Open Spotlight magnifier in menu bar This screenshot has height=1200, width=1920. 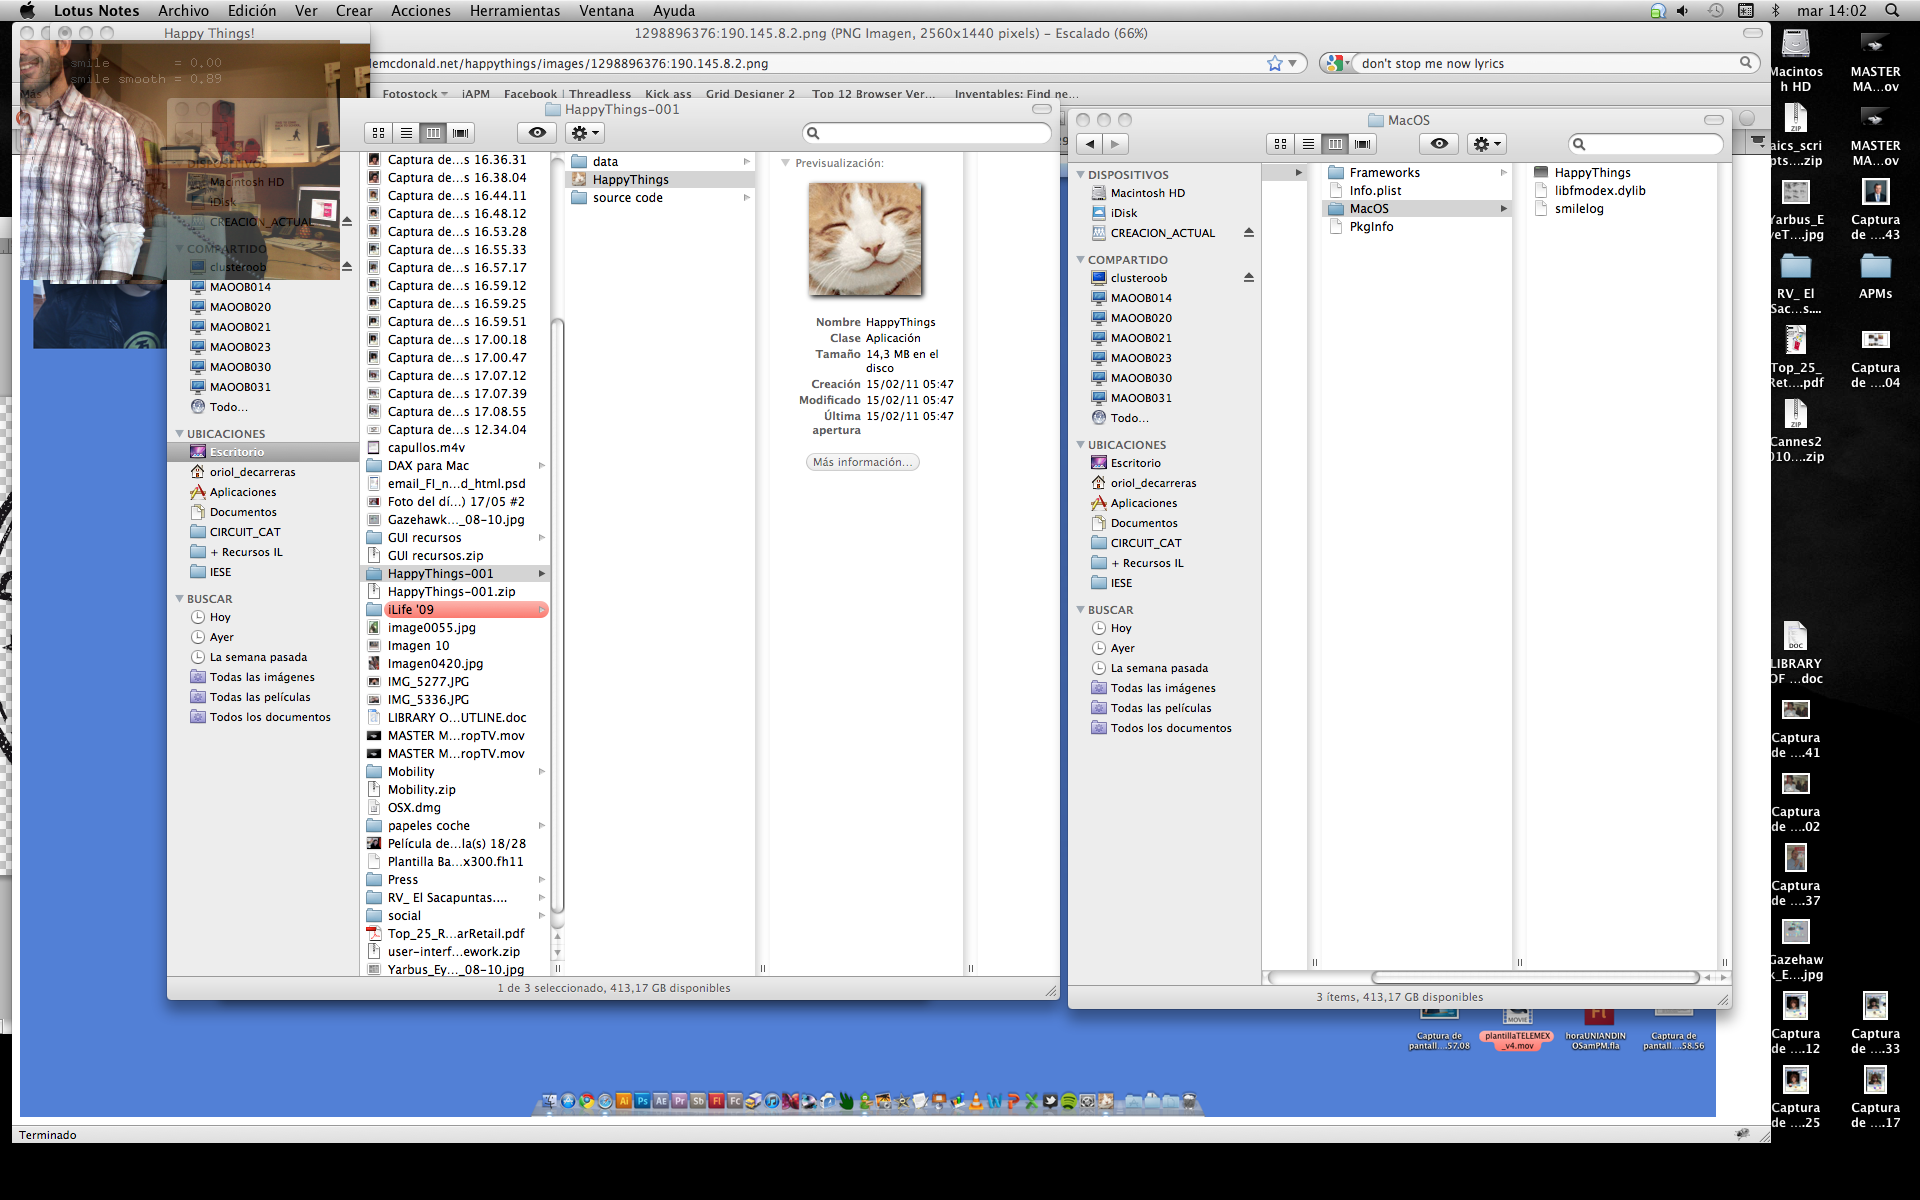1891,10
